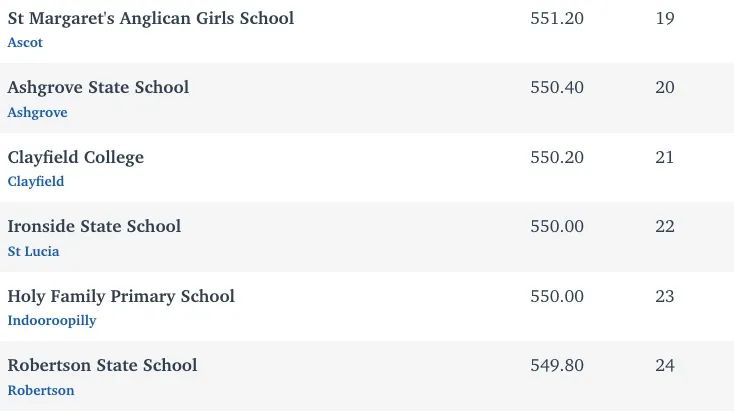
Task: Open the Clayfield suburb link
Action: pyautogui.click(x=36, y=182)
